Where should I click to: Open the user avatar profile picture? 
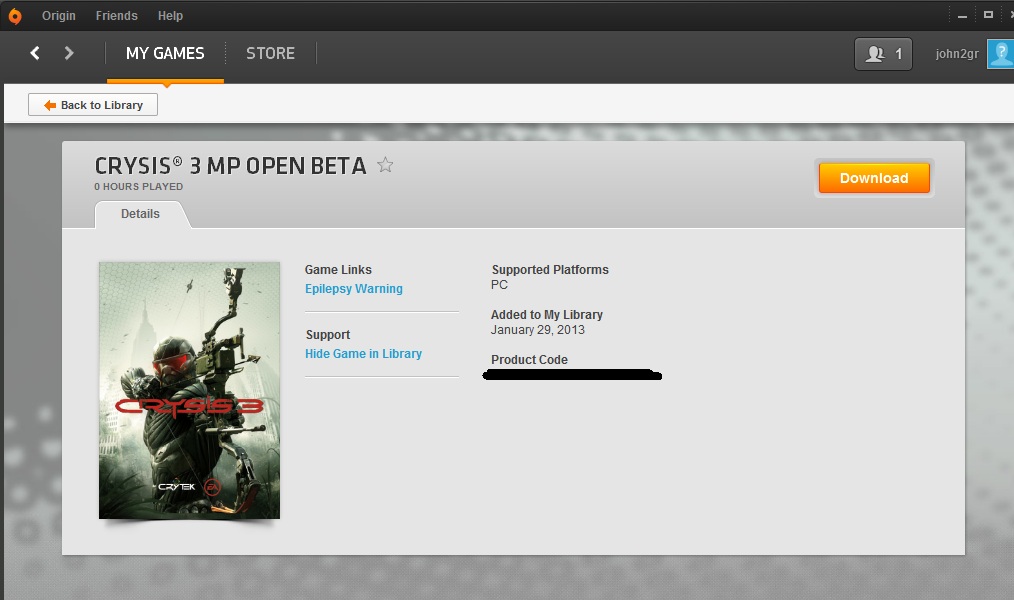pos(1001,54)
